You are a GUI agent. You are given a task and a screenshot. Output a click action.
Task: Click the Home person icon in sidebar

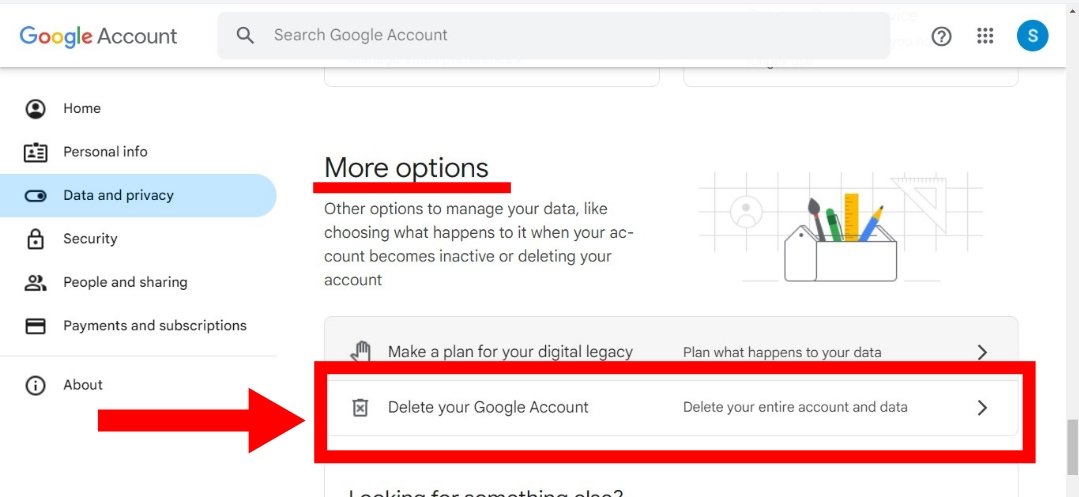(x=35, y=109)
